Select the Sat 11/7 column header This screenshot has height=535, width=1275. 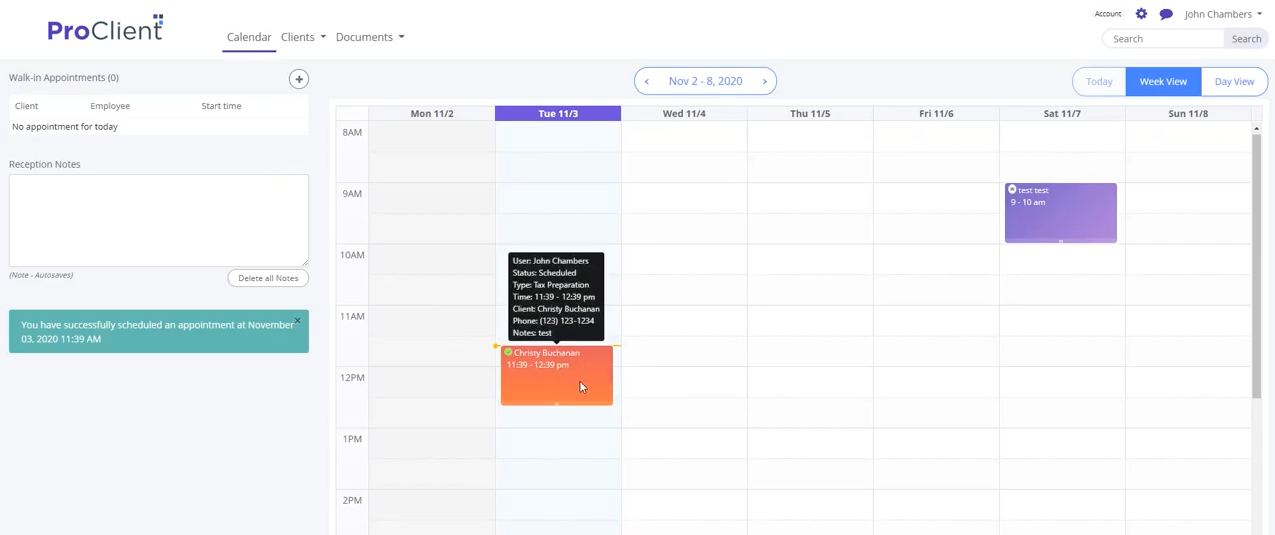1062,114
